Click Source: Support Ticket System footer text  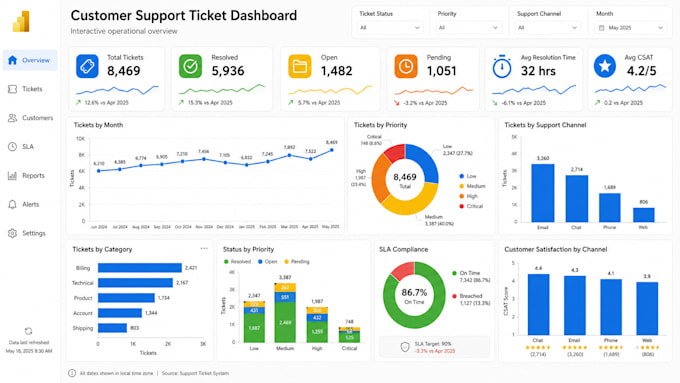coord(195,373)
